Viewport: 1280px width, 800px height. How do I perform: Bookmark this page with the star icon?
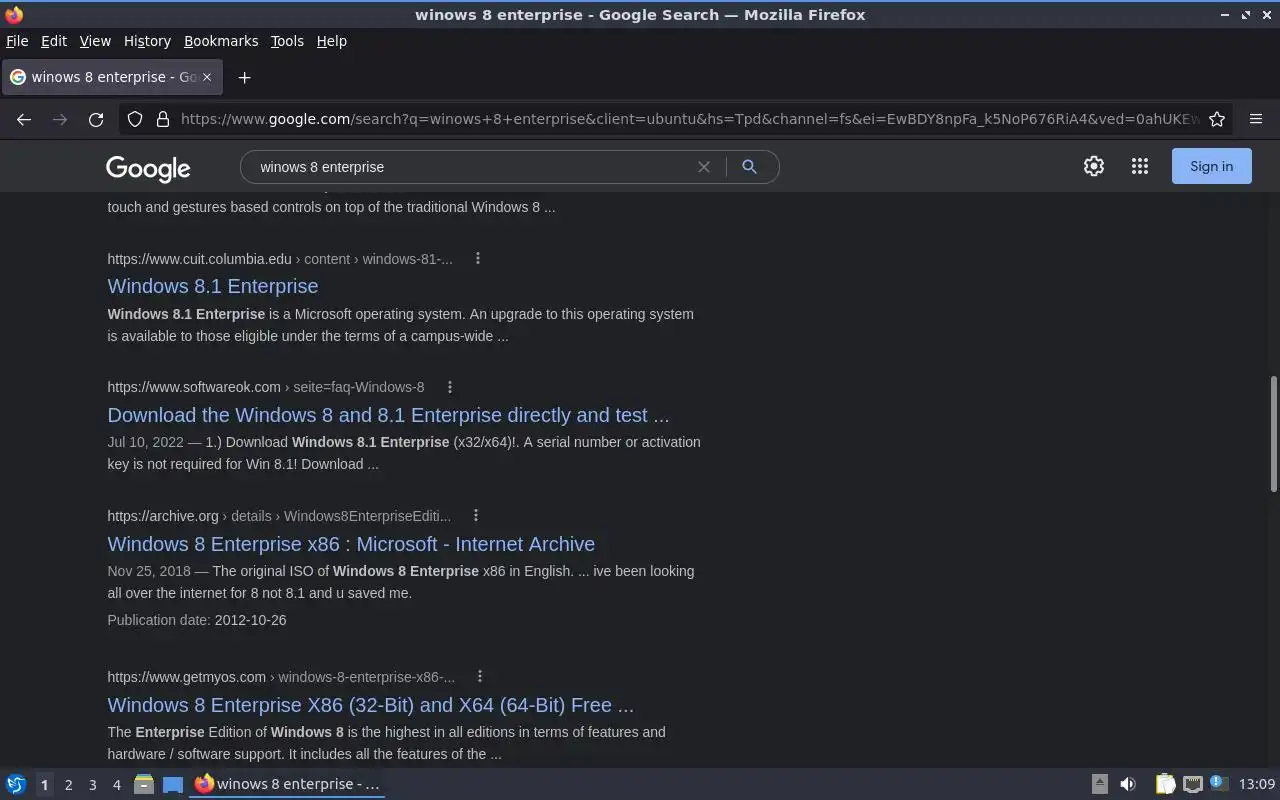coord(1217,119)
